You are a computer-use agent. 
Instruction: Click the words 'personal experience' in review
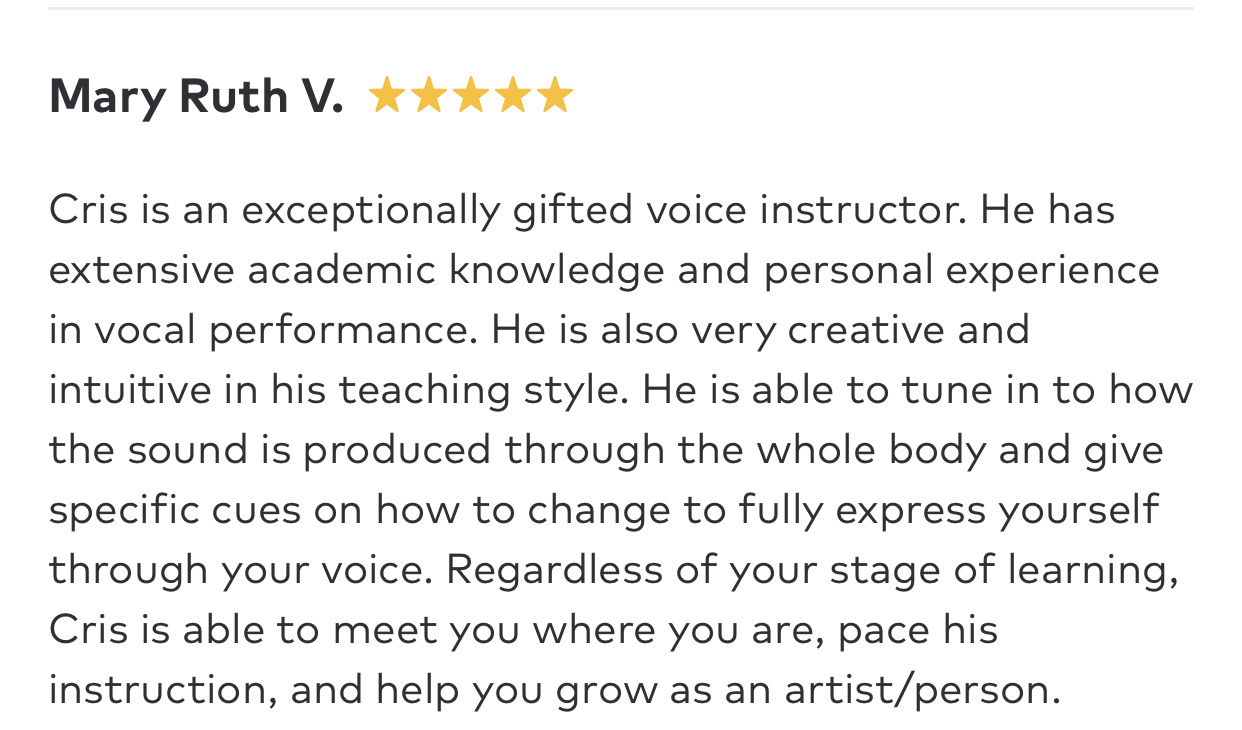click(962, 271)
